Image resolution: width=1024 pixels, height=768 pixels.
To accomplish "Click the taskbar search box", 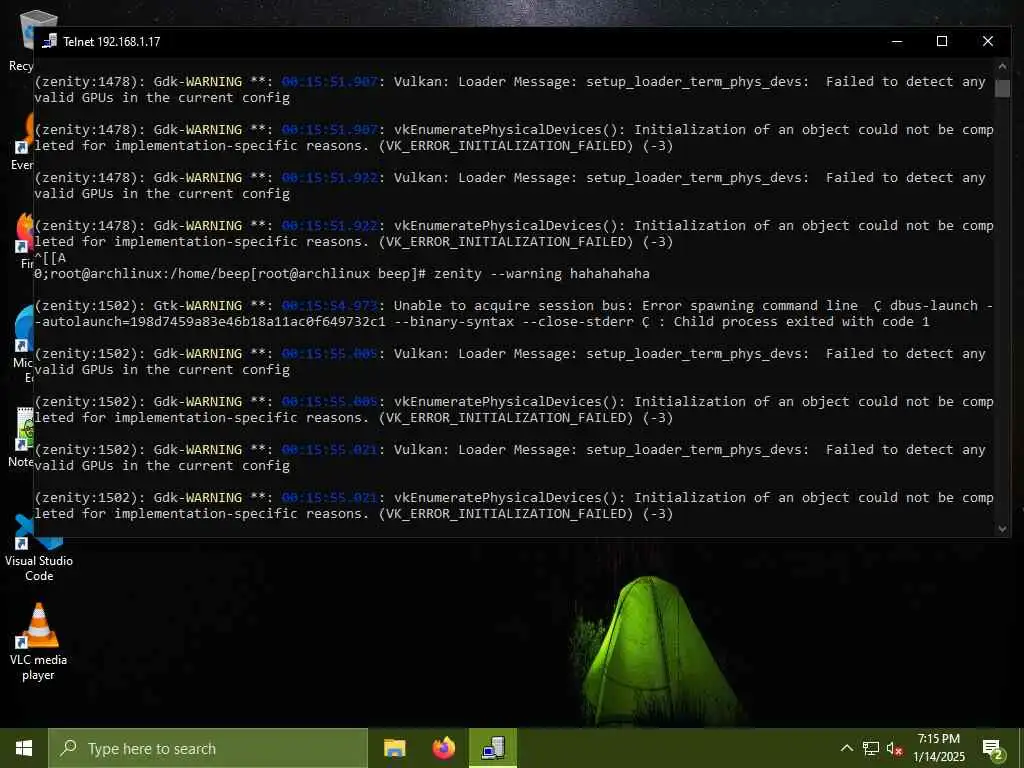I will [208, 748].
